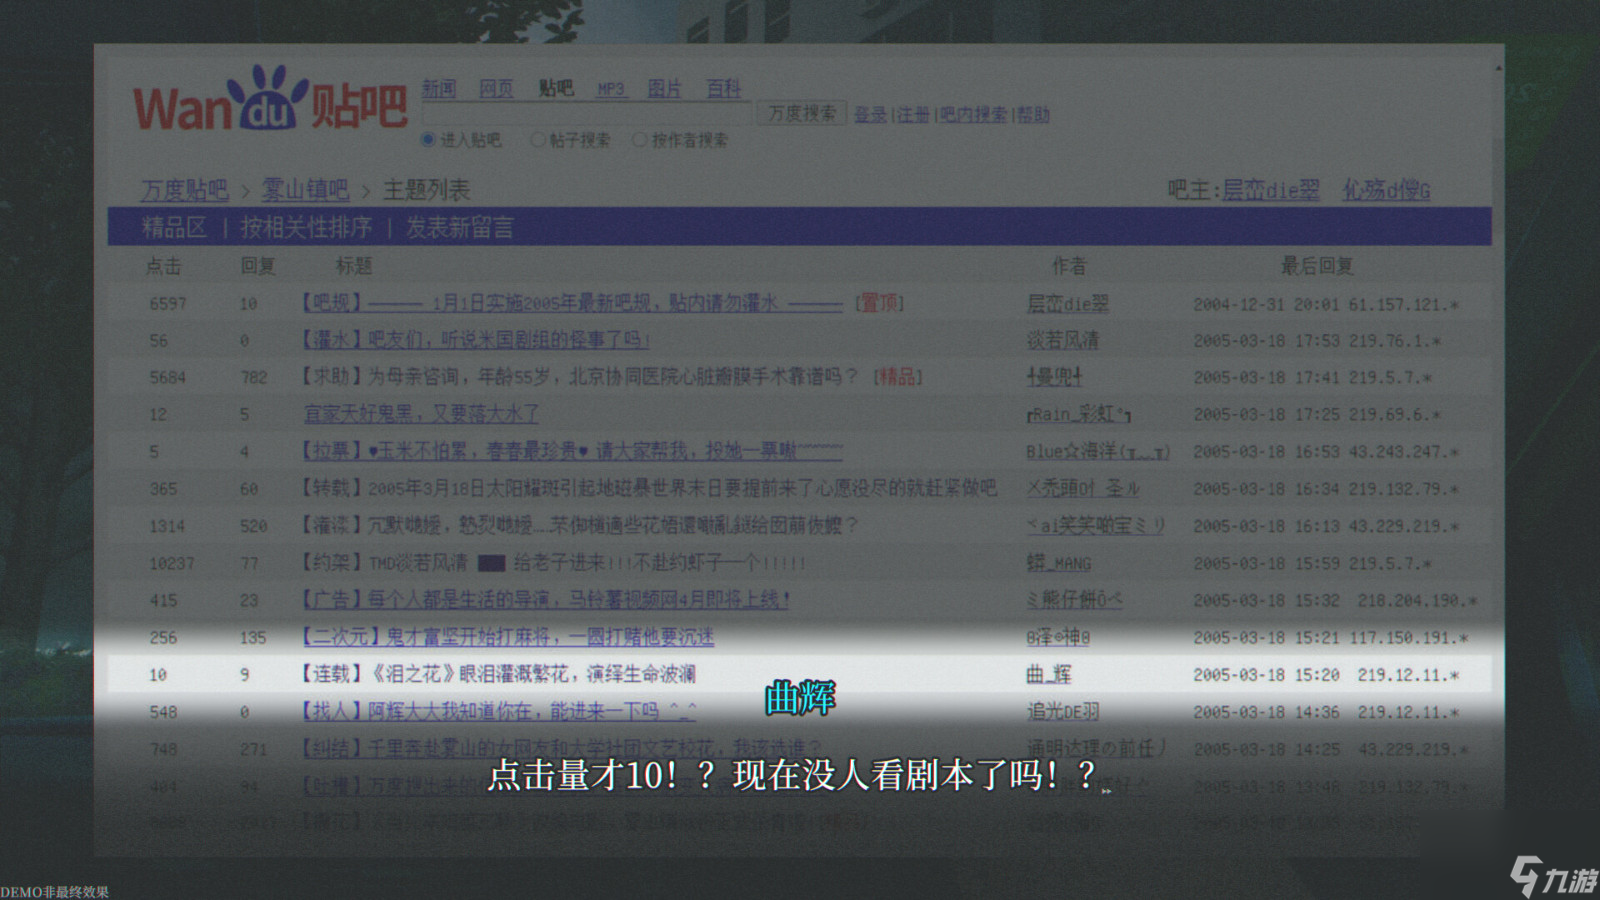This screenshot has width=1600, height=900.
Task: Open the 新闻 tab
Action: pos(439,89)
